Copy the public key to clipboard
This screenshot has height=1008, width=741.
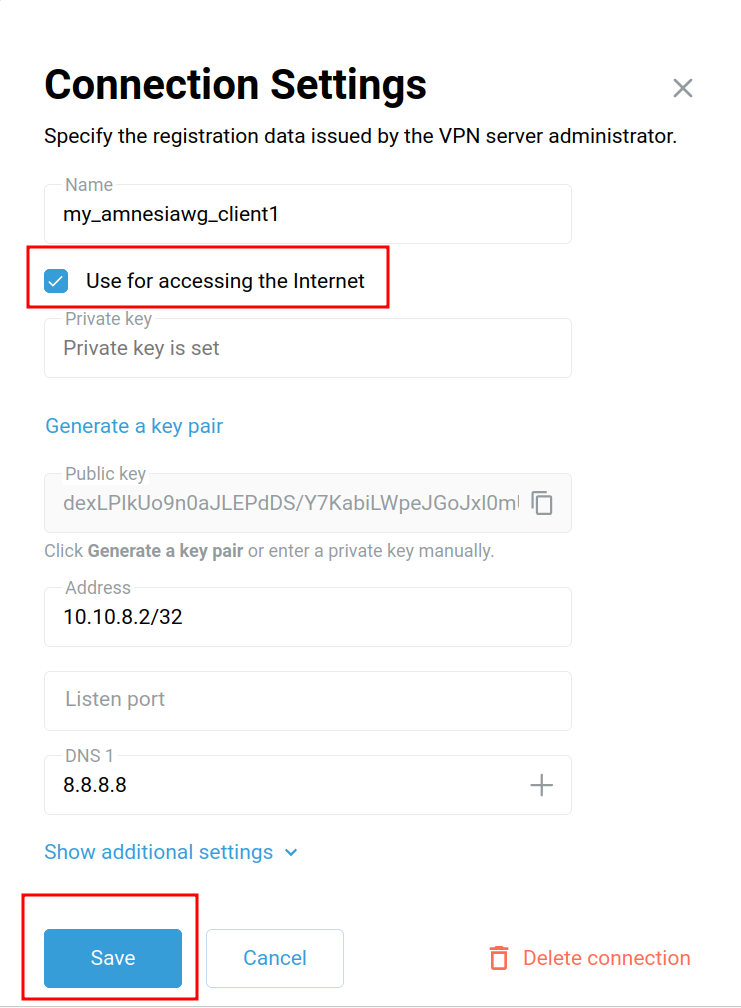click(542, 503)
